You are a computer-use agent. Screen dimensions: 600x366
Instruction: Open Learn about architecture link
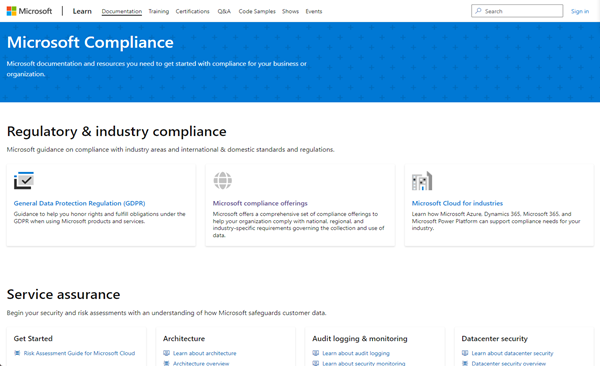204,353
